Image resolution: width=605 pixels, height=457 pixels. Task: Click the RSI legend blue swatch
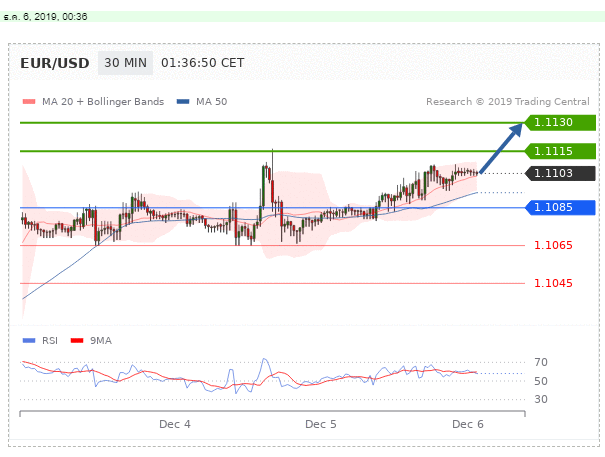pos(29,340)
